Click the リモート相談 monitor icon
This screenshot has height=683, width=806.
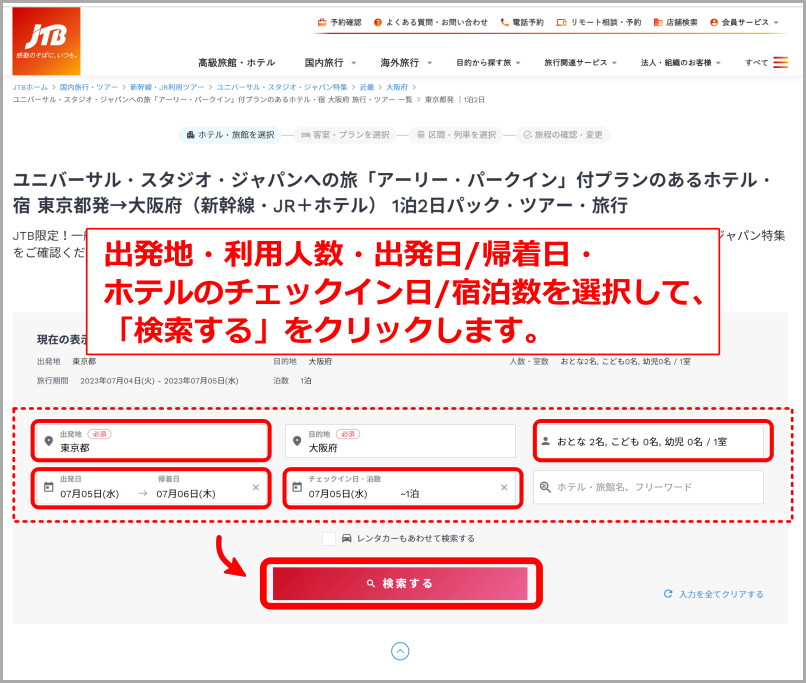(561, 23)
